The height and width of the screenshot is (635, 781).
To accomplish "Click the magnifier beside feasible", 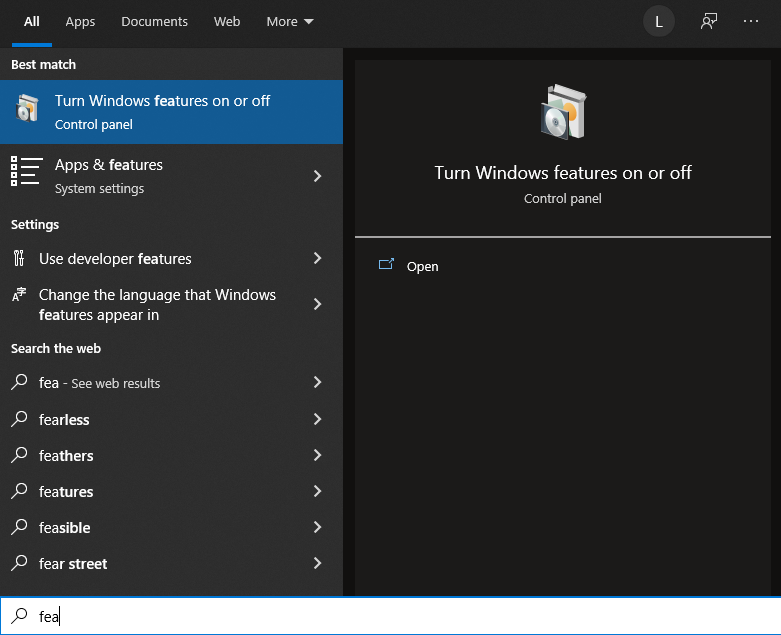I will tap(19, 527).
